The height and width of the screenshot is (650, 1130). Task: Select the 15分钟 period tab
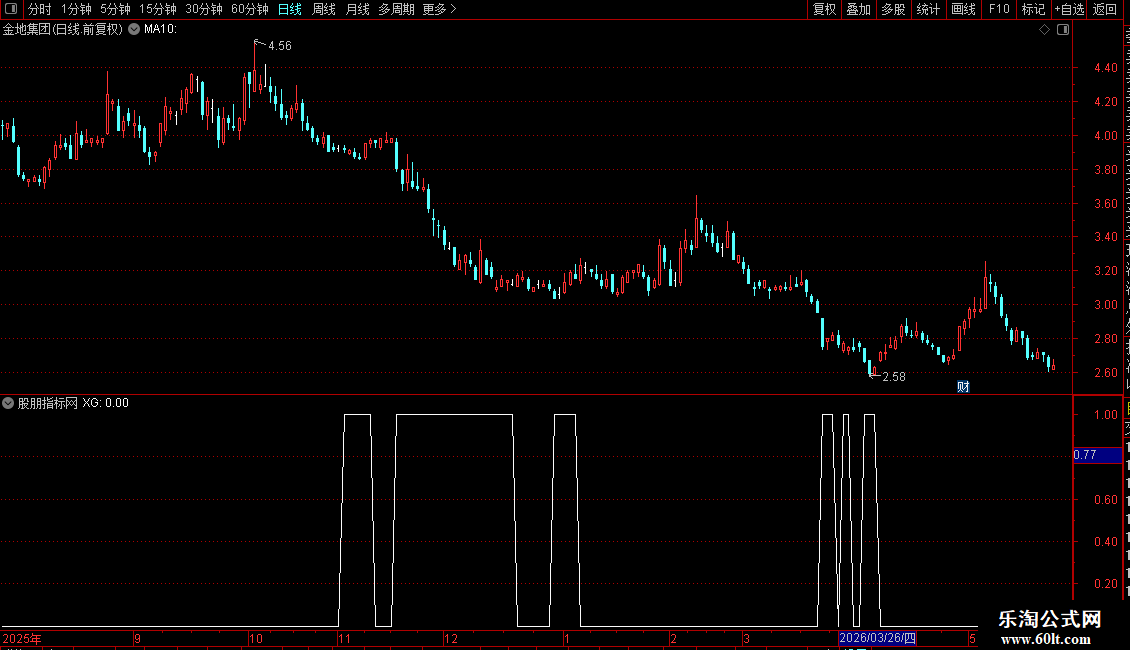coord(158,9)
